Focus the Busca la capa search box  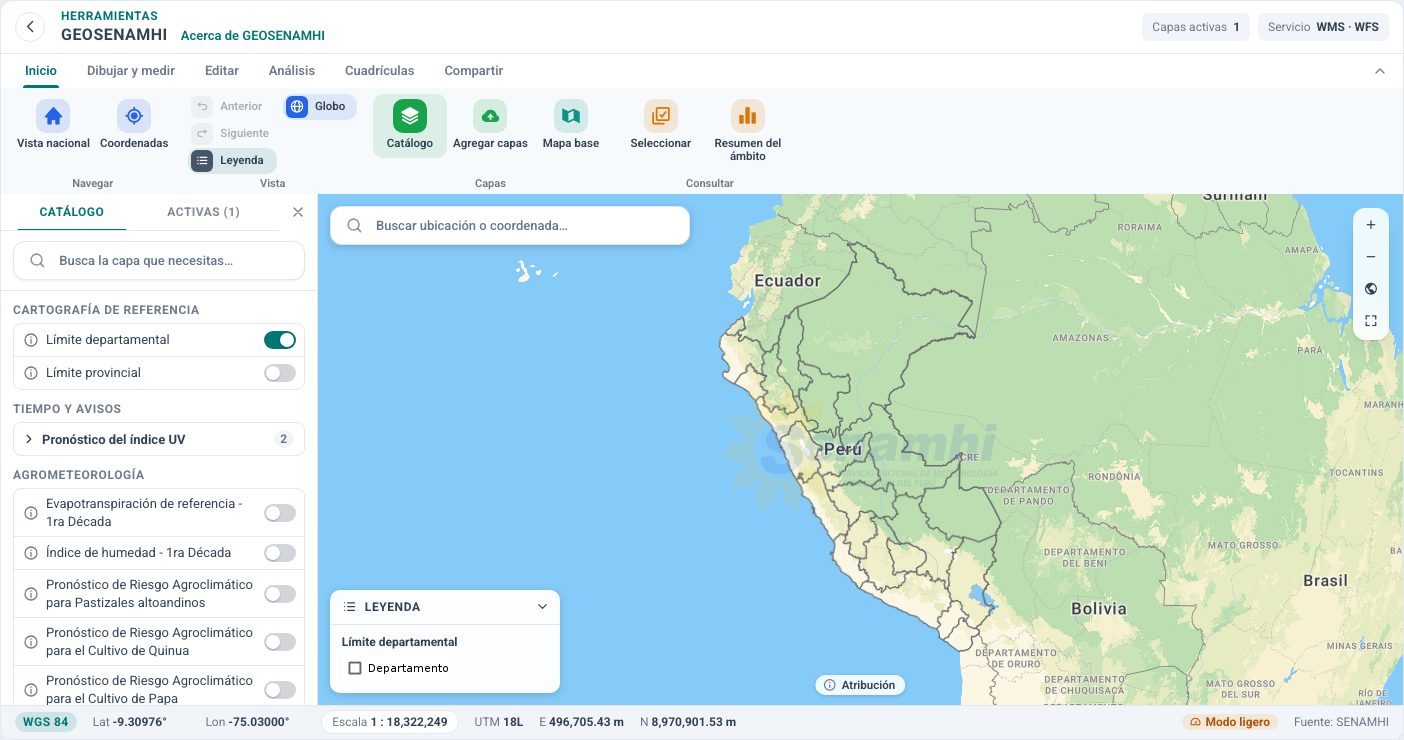159,260
